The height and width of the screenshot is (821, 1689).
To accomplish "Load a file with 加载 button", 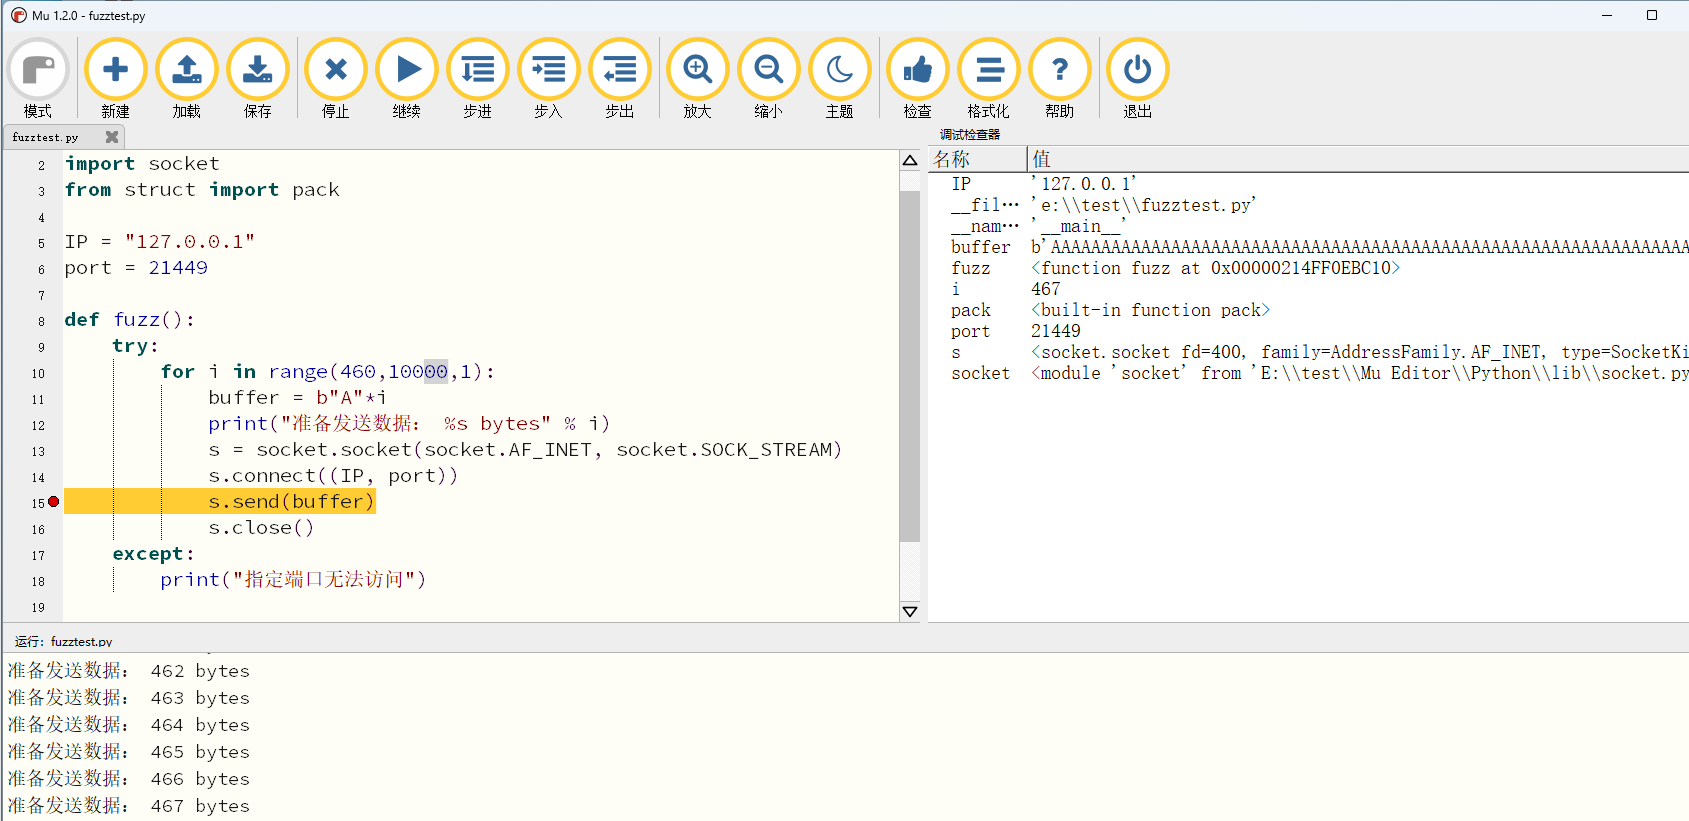I will pos(187,79).
